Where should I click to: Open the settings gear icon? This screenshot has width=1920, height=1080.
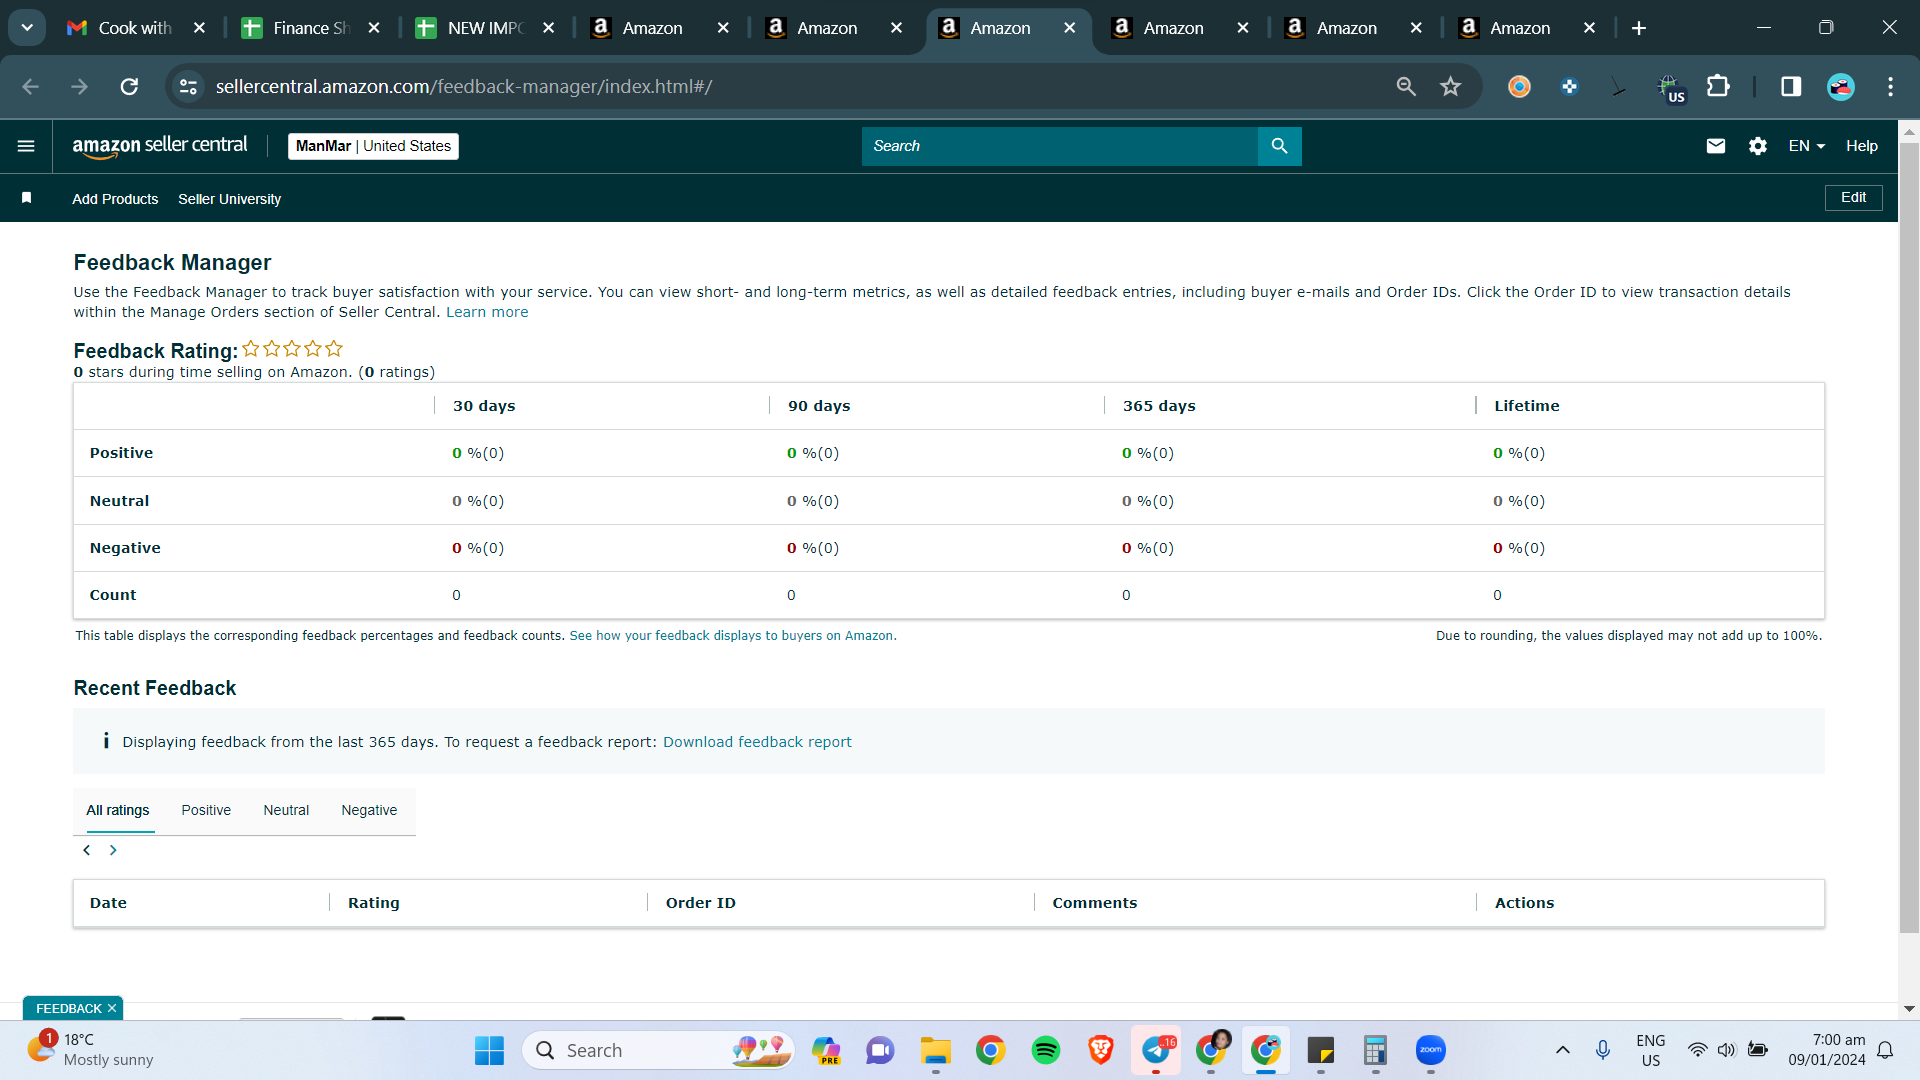1758,146
